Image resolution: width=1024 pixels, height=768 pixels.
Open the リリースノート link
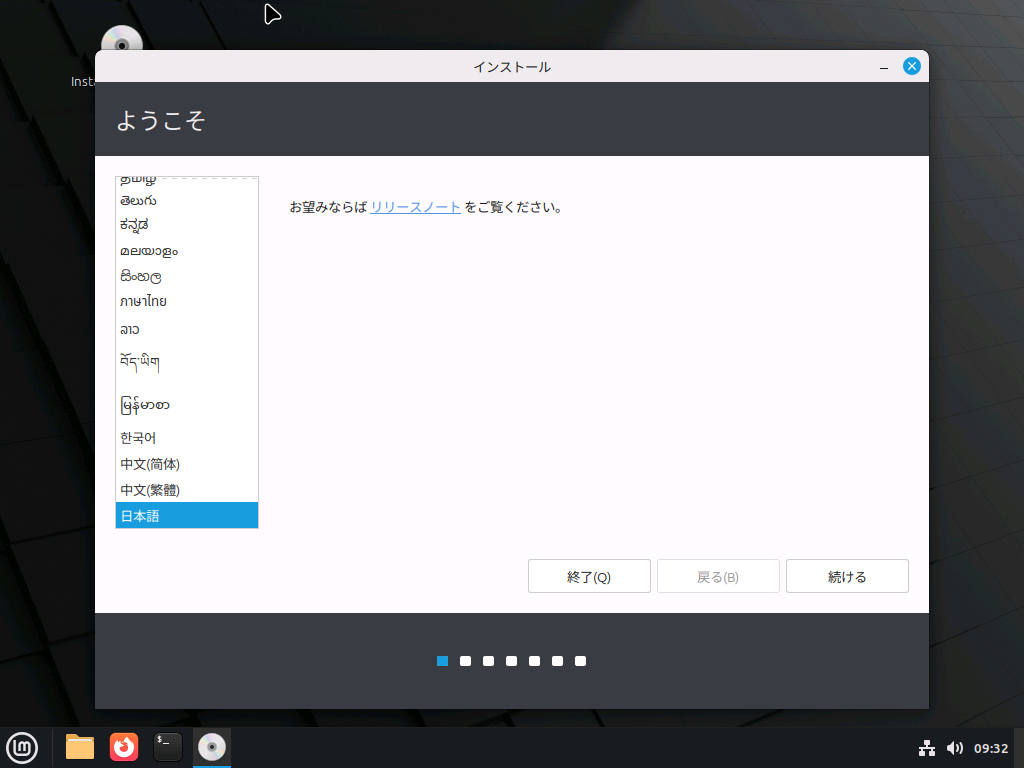click(x=415, y=207)
